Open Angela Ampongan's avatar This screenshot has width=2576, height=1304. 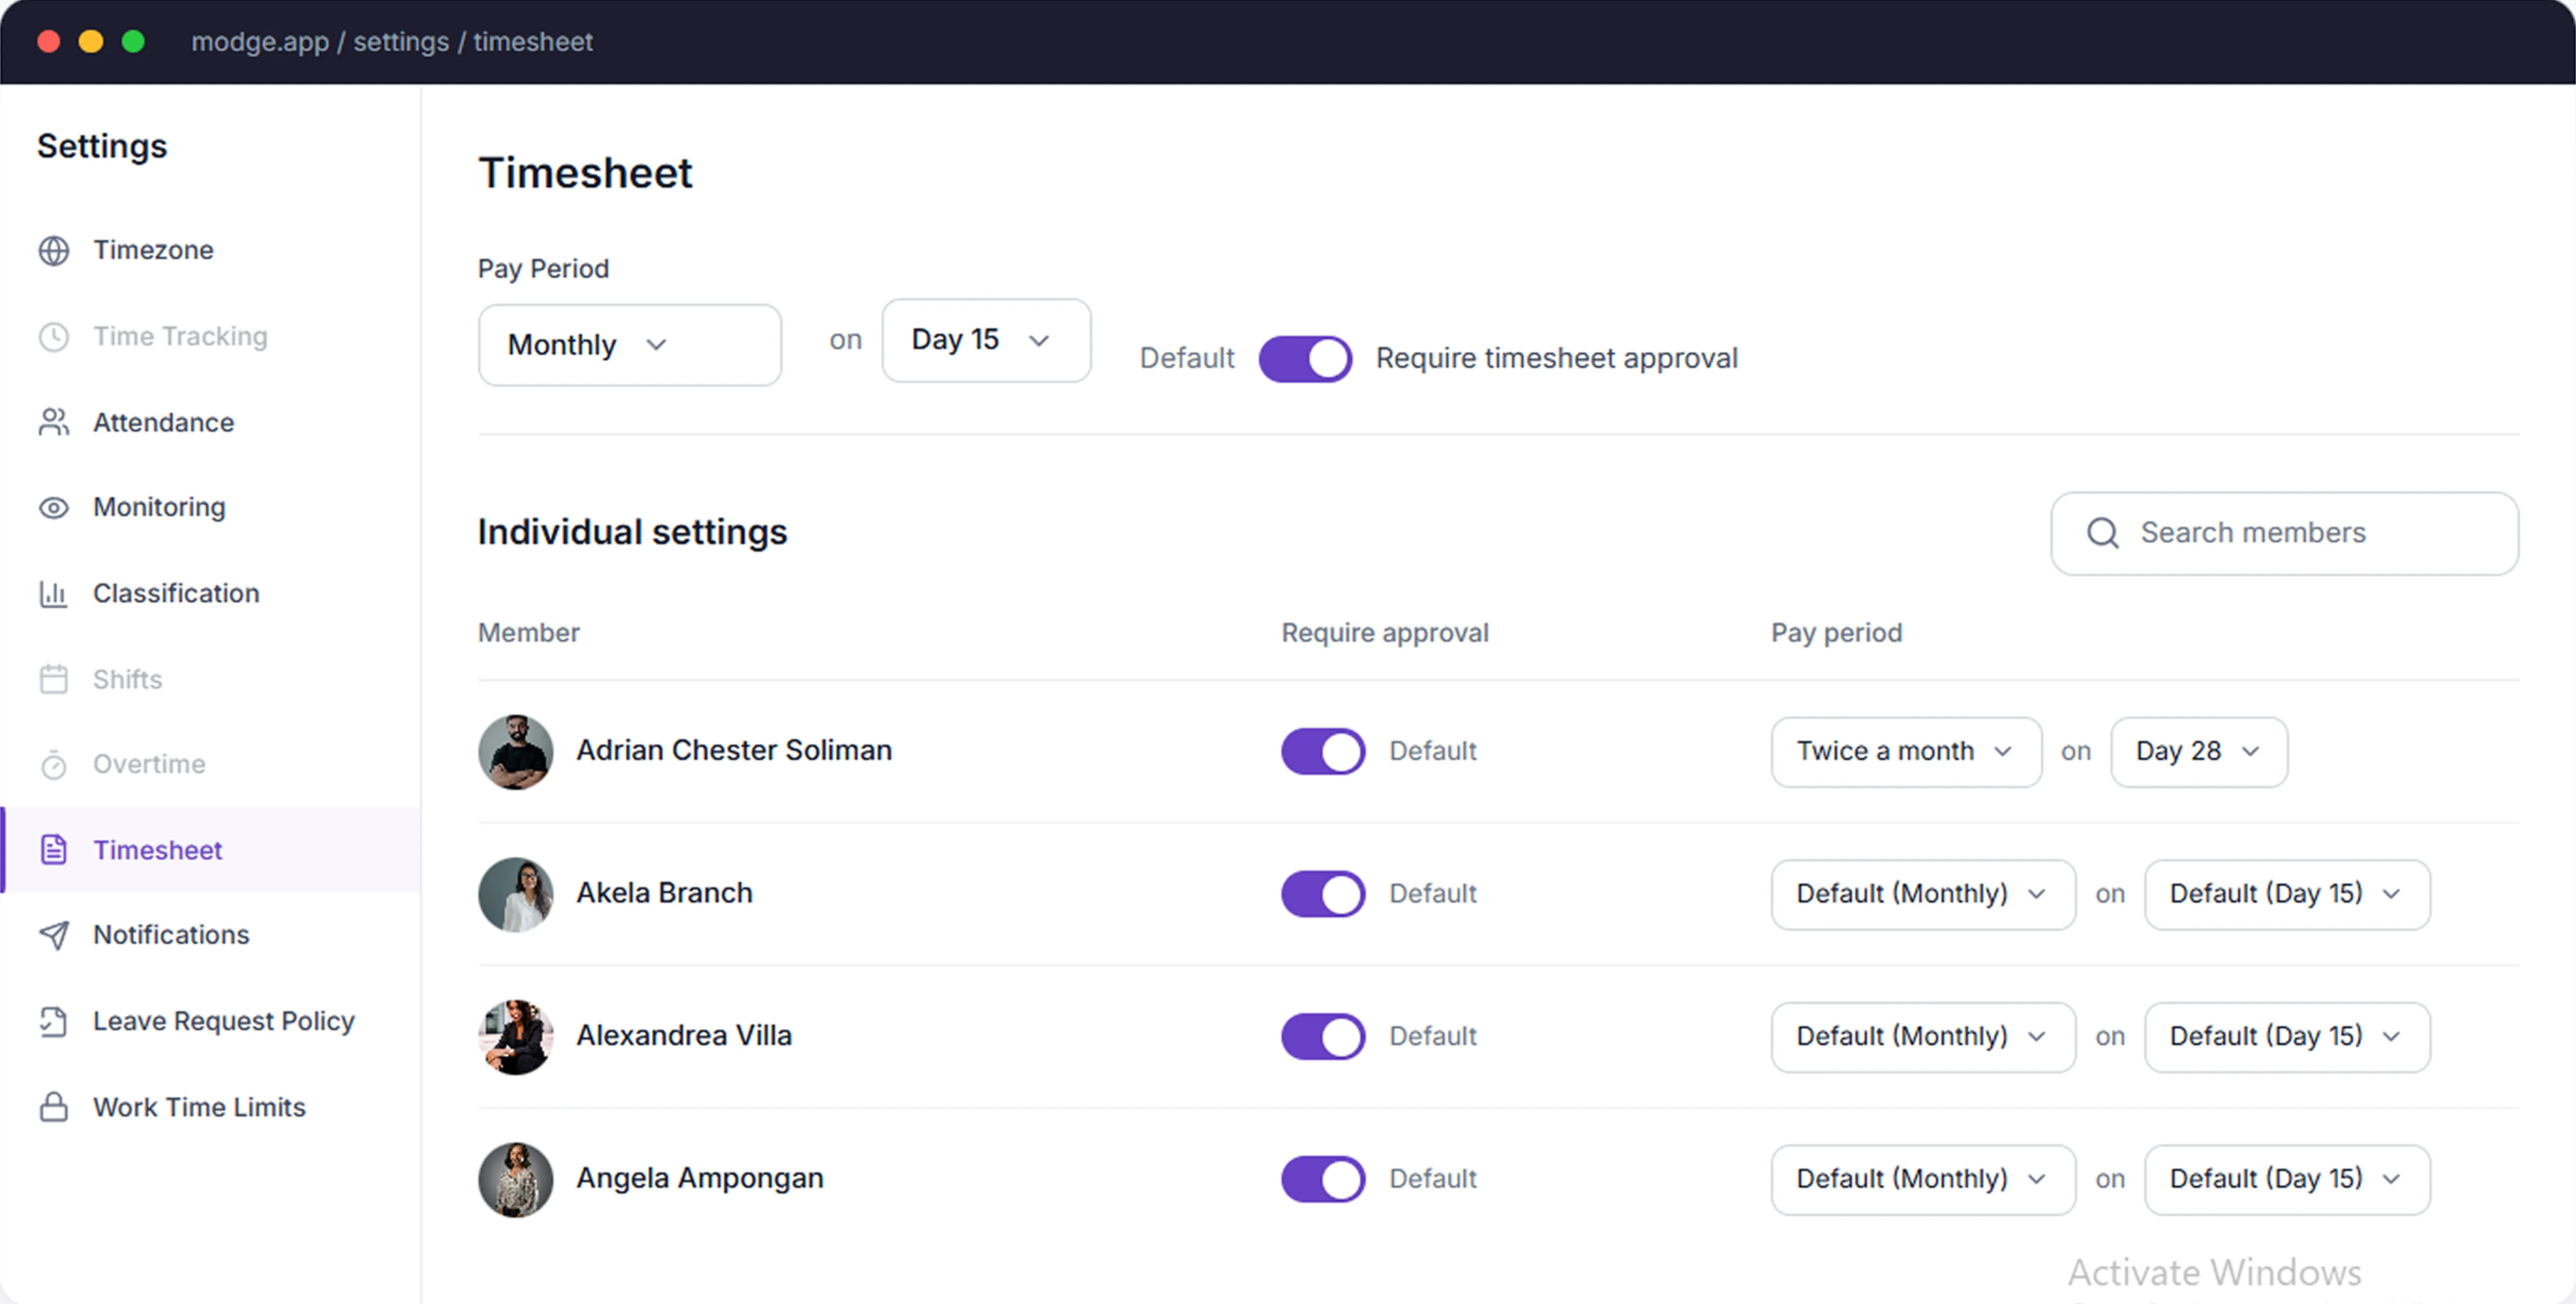pyautogui.click(x=515, y=1179)
